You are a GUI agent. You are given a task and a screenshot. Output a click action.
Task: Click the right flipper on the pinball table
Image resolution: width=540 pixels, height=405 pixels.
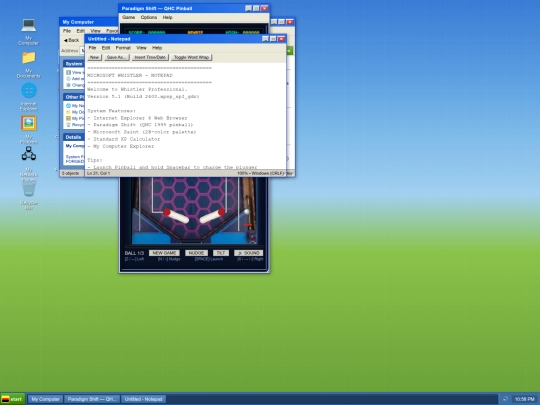click(212, 216)
